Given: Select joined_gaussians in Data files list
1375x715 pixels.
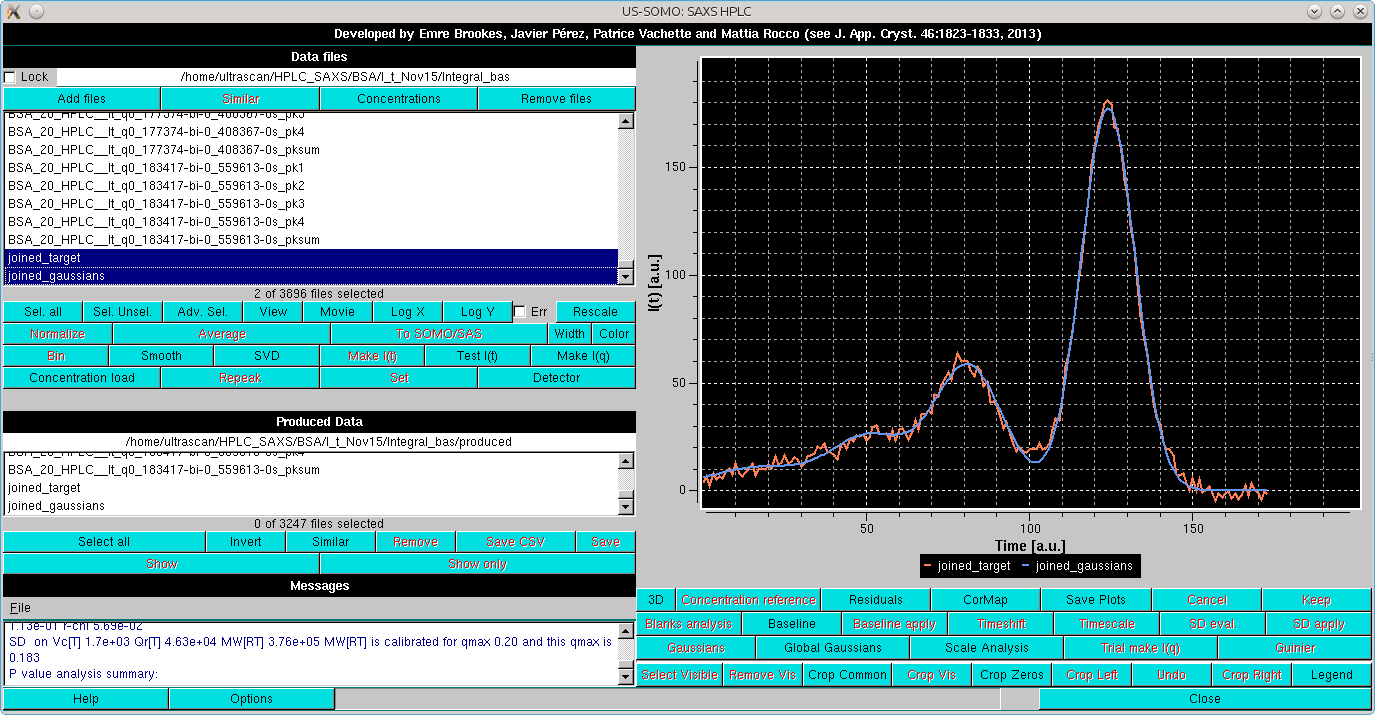Looking at the screenshot, I should pyautogui.click(x=311, y=276).
